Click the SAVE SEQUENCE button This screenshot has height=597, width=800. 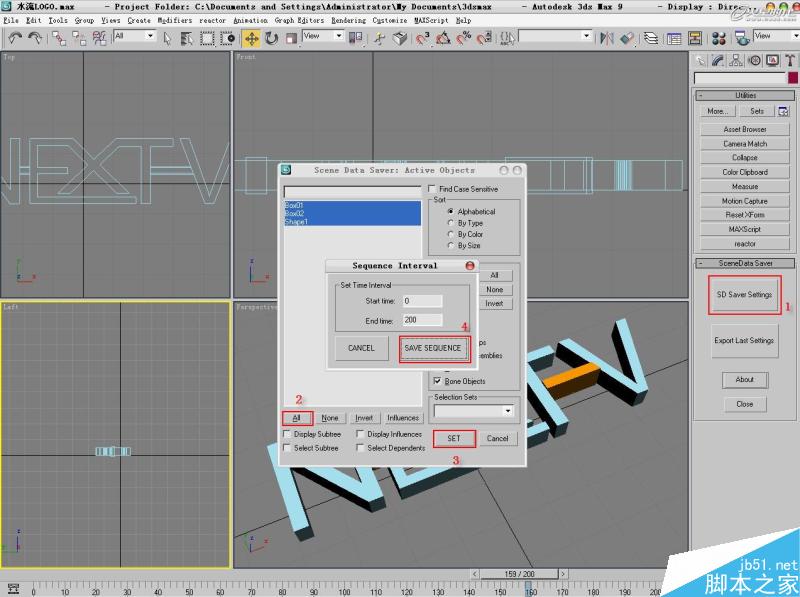click(x=434, y=348)
